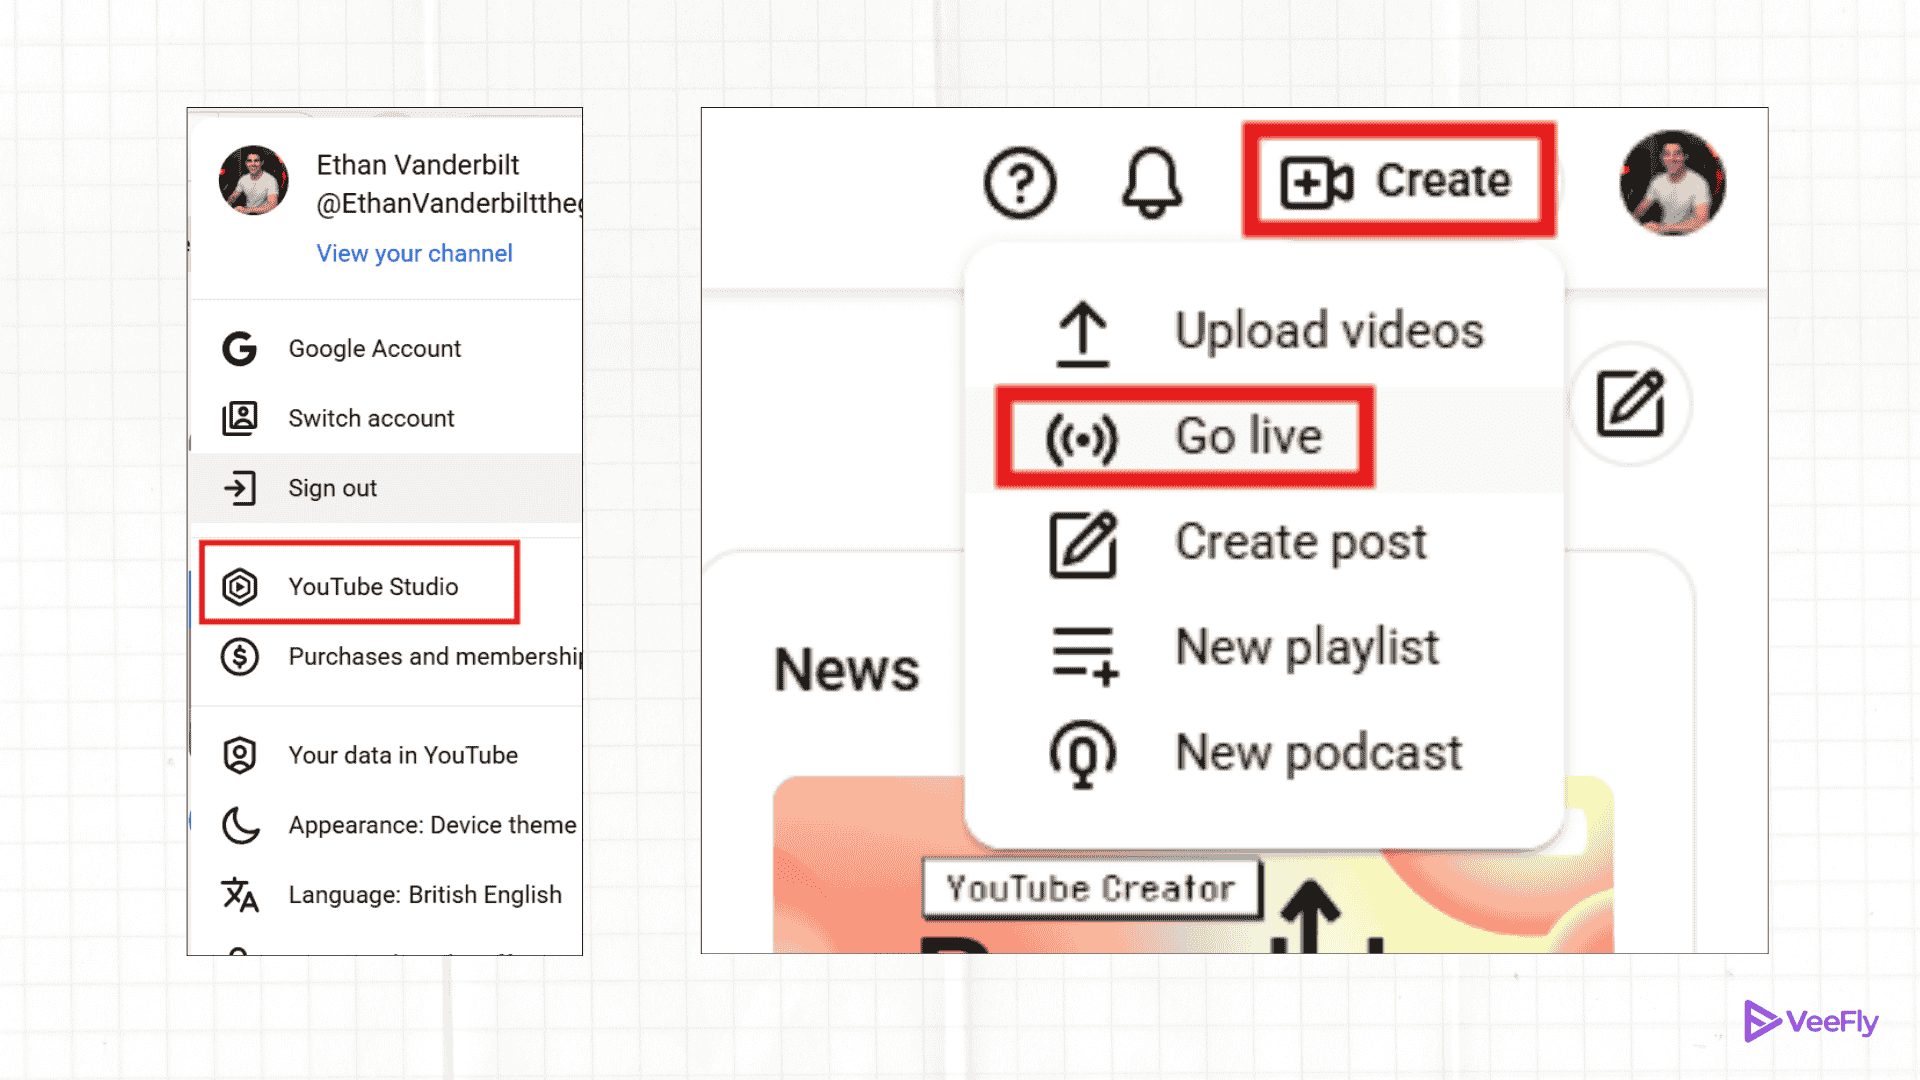Click the Help question mark icon
Screen dimensions: 1920x1080
pos(1019,182)
